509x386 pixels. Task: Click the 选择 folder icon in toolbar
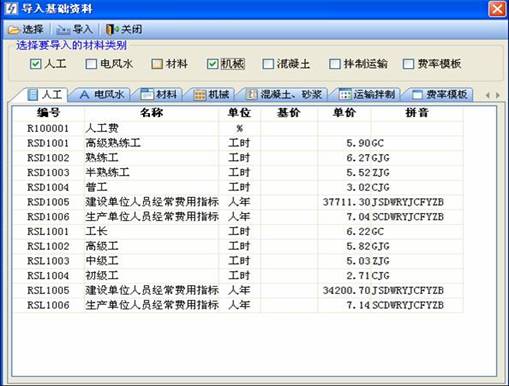point(13,30)
